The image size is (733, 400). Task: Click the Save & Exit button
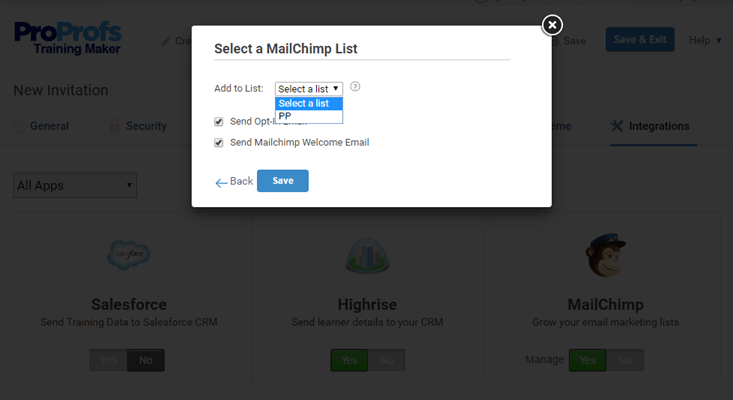tap(640, 40)
